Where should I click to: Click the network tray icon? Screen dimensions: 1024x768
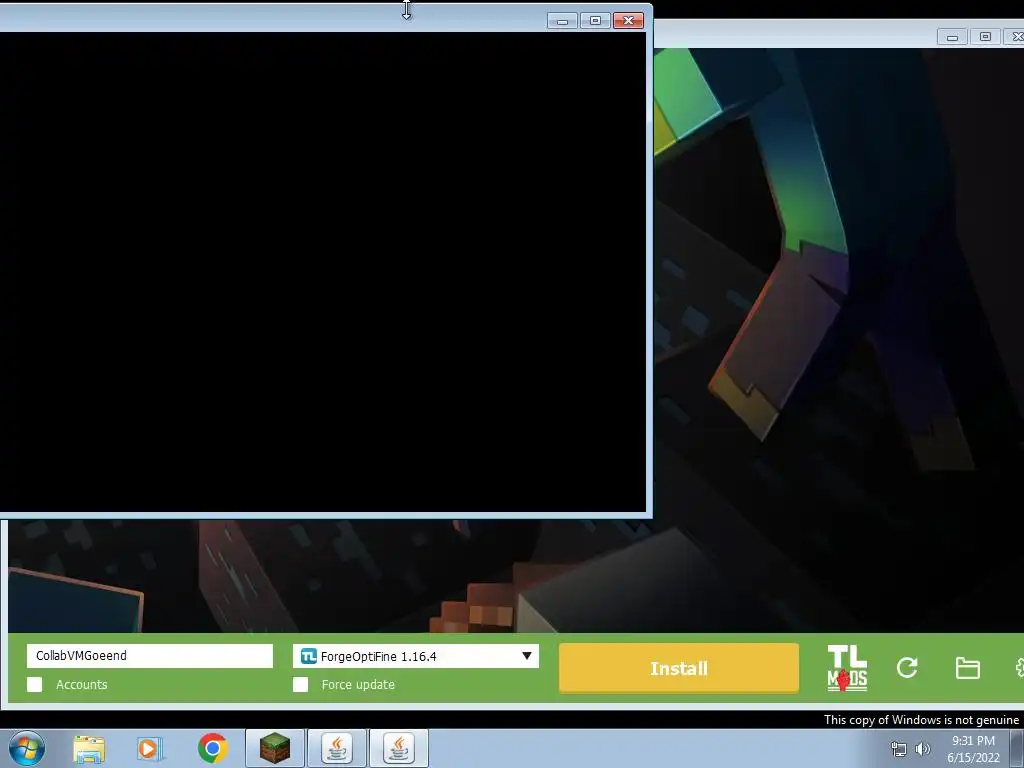899,749
